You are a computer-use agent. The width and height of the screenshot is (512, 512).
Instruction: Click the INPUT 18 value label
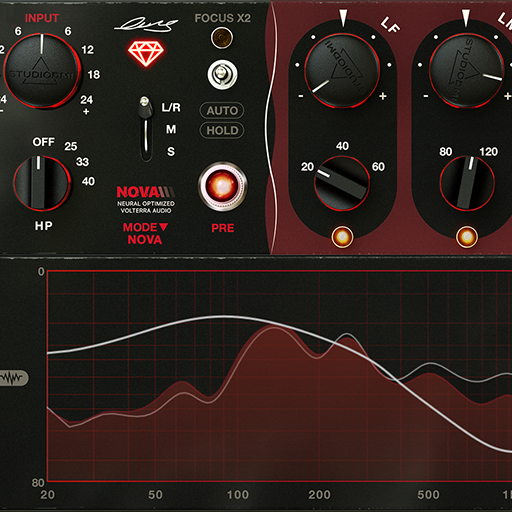[x=94, y=75]
